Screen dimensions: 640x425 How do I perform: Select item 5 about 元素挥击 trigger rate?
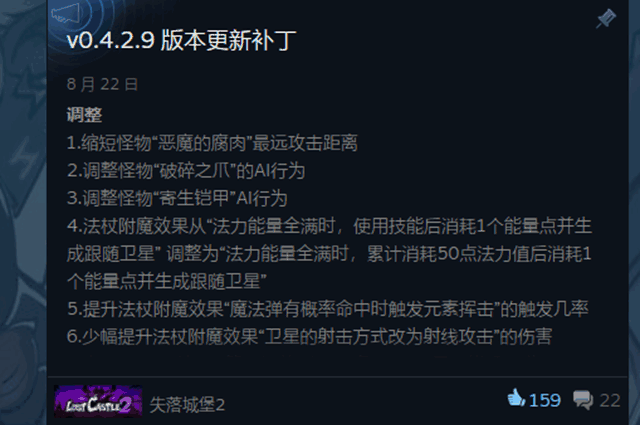(327, 309)
